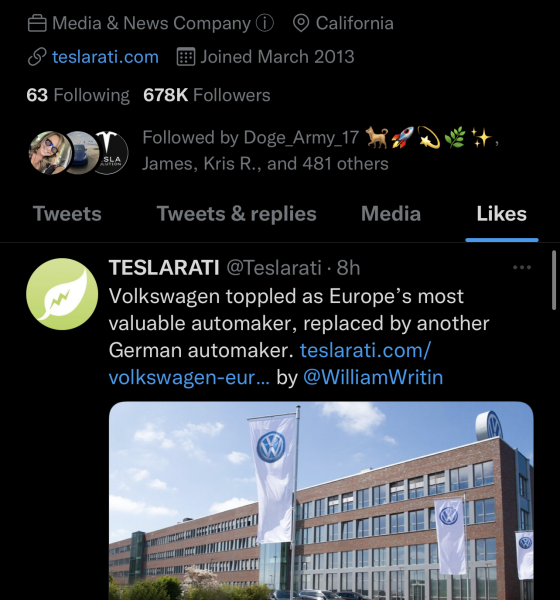Open the three-dot more menu on the tweet
Viewport: 560px width, 600px height.
(522, 267)
